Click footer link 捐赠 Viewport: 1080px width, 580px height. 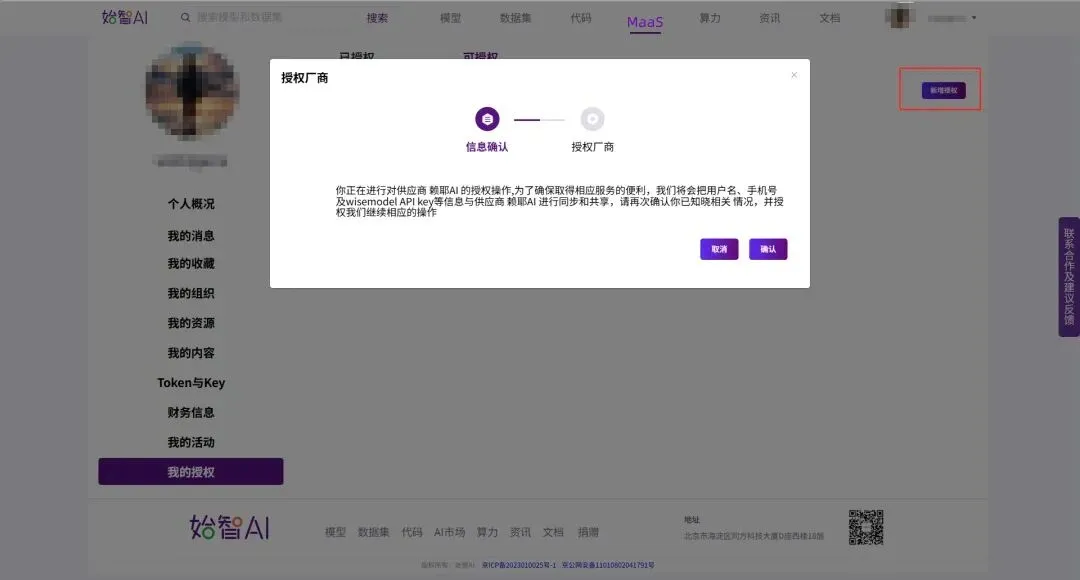point(588,532)
